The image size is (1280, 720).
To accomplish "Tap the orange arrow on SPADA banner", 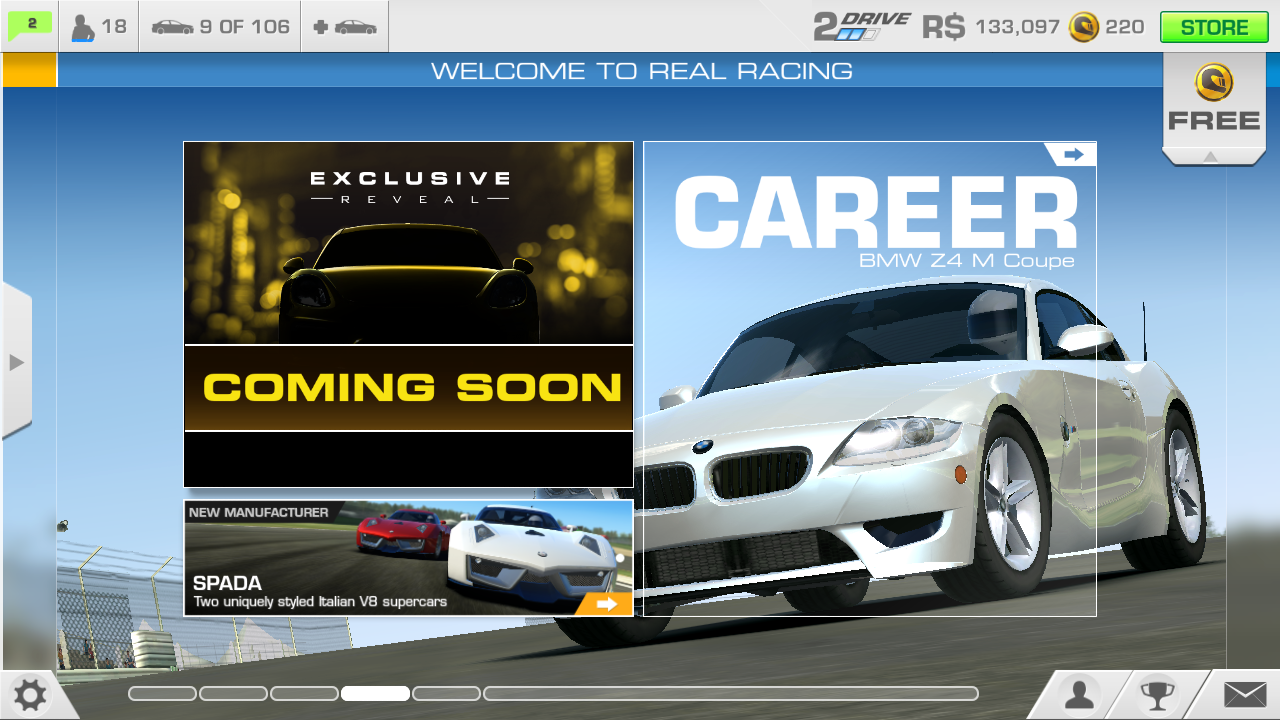I will [x=606, y=604].
